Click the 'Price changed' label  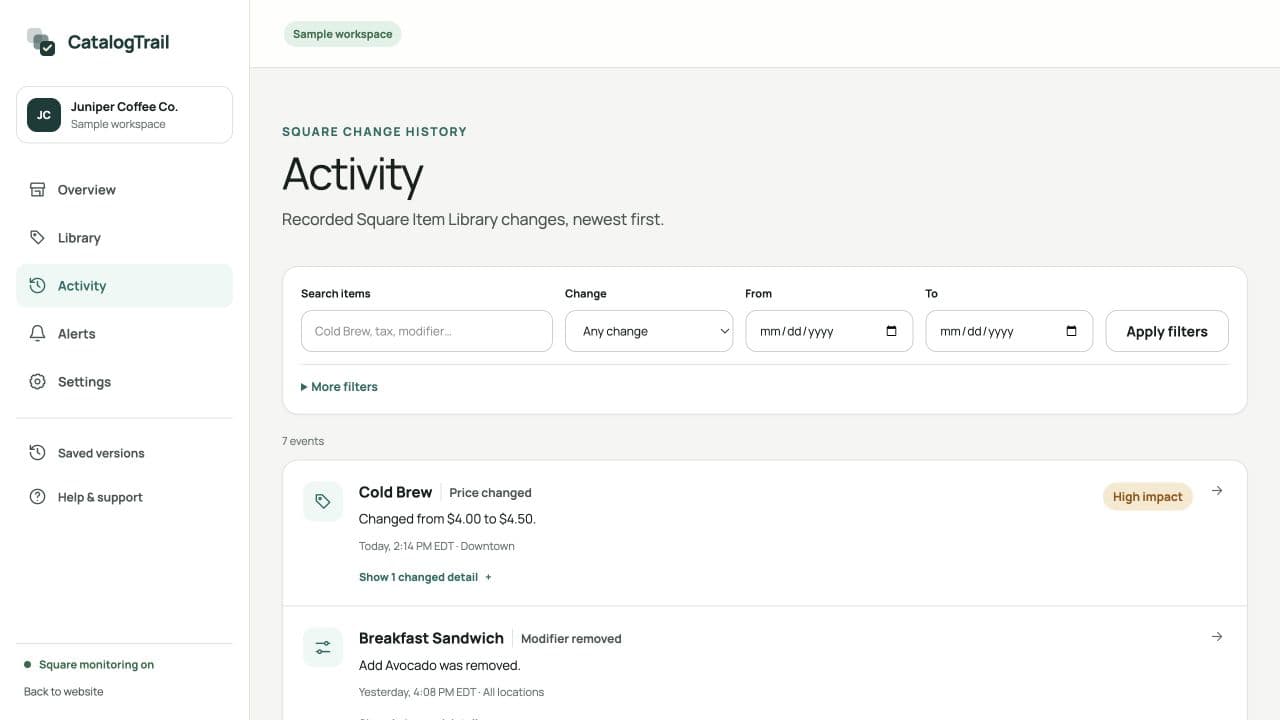pyautogui.click(x=490, y=493)
